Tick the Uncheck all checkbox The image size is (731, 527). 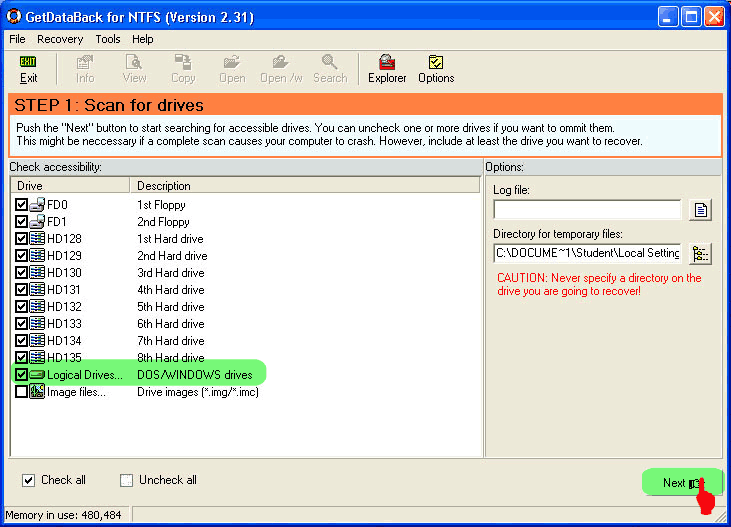(x=126, y=480)
